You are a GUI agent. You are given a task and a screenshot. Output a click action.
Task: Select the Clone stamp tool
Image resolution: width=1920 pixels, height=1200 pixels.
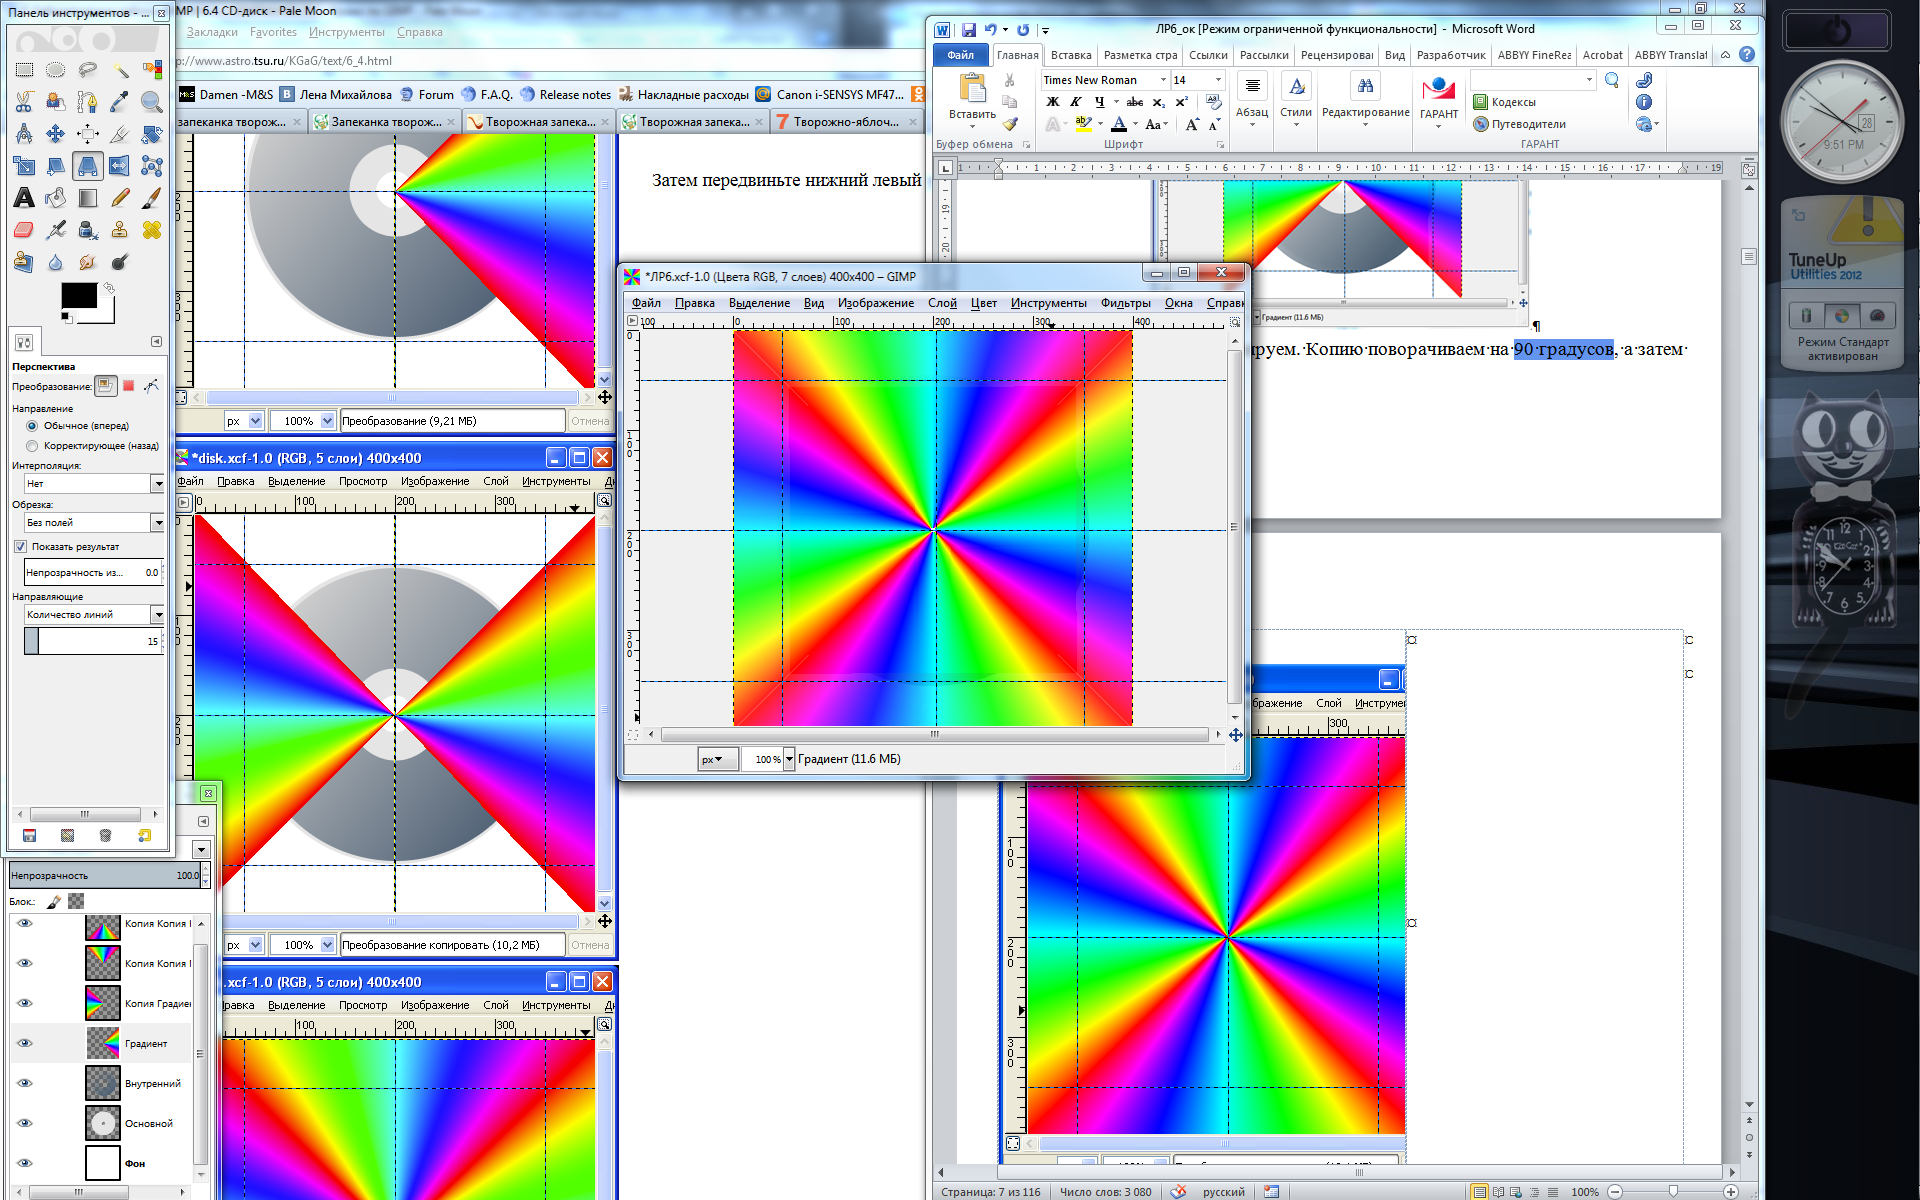point(120,230)
